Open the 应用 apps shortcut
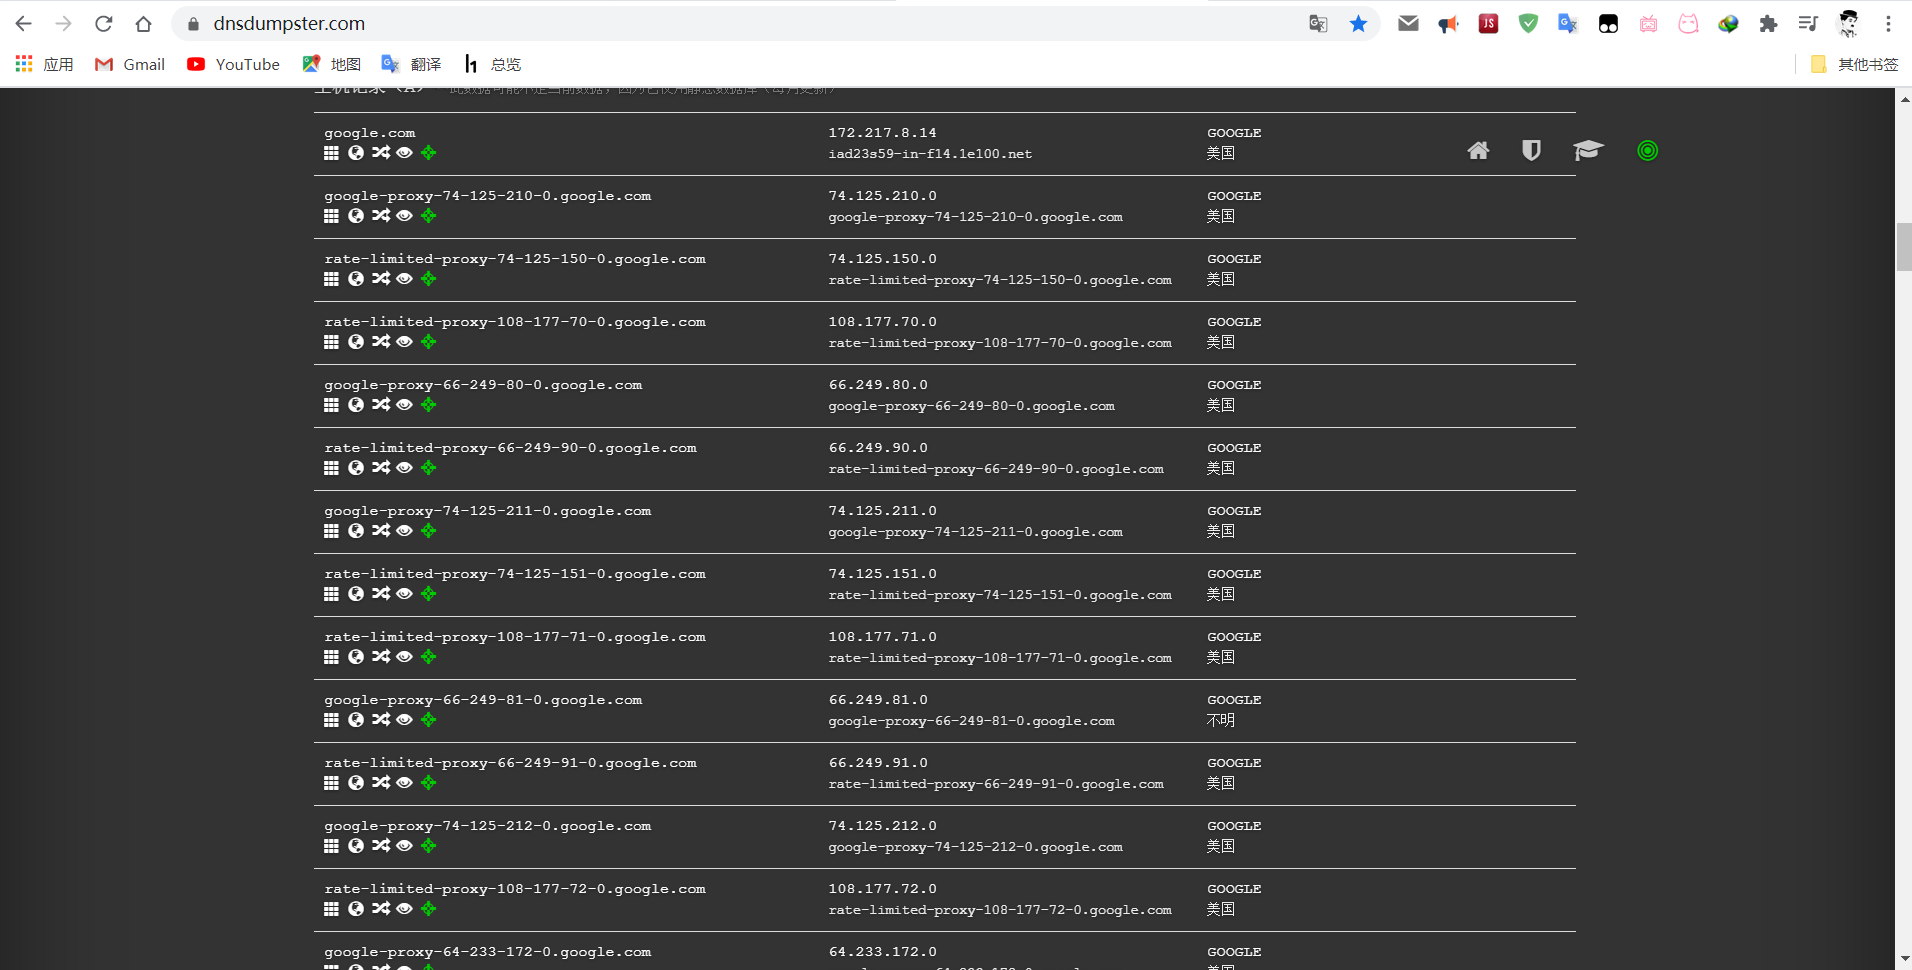Image resolution: width=1912 pixels, height=970 pixels. [45, 64]
